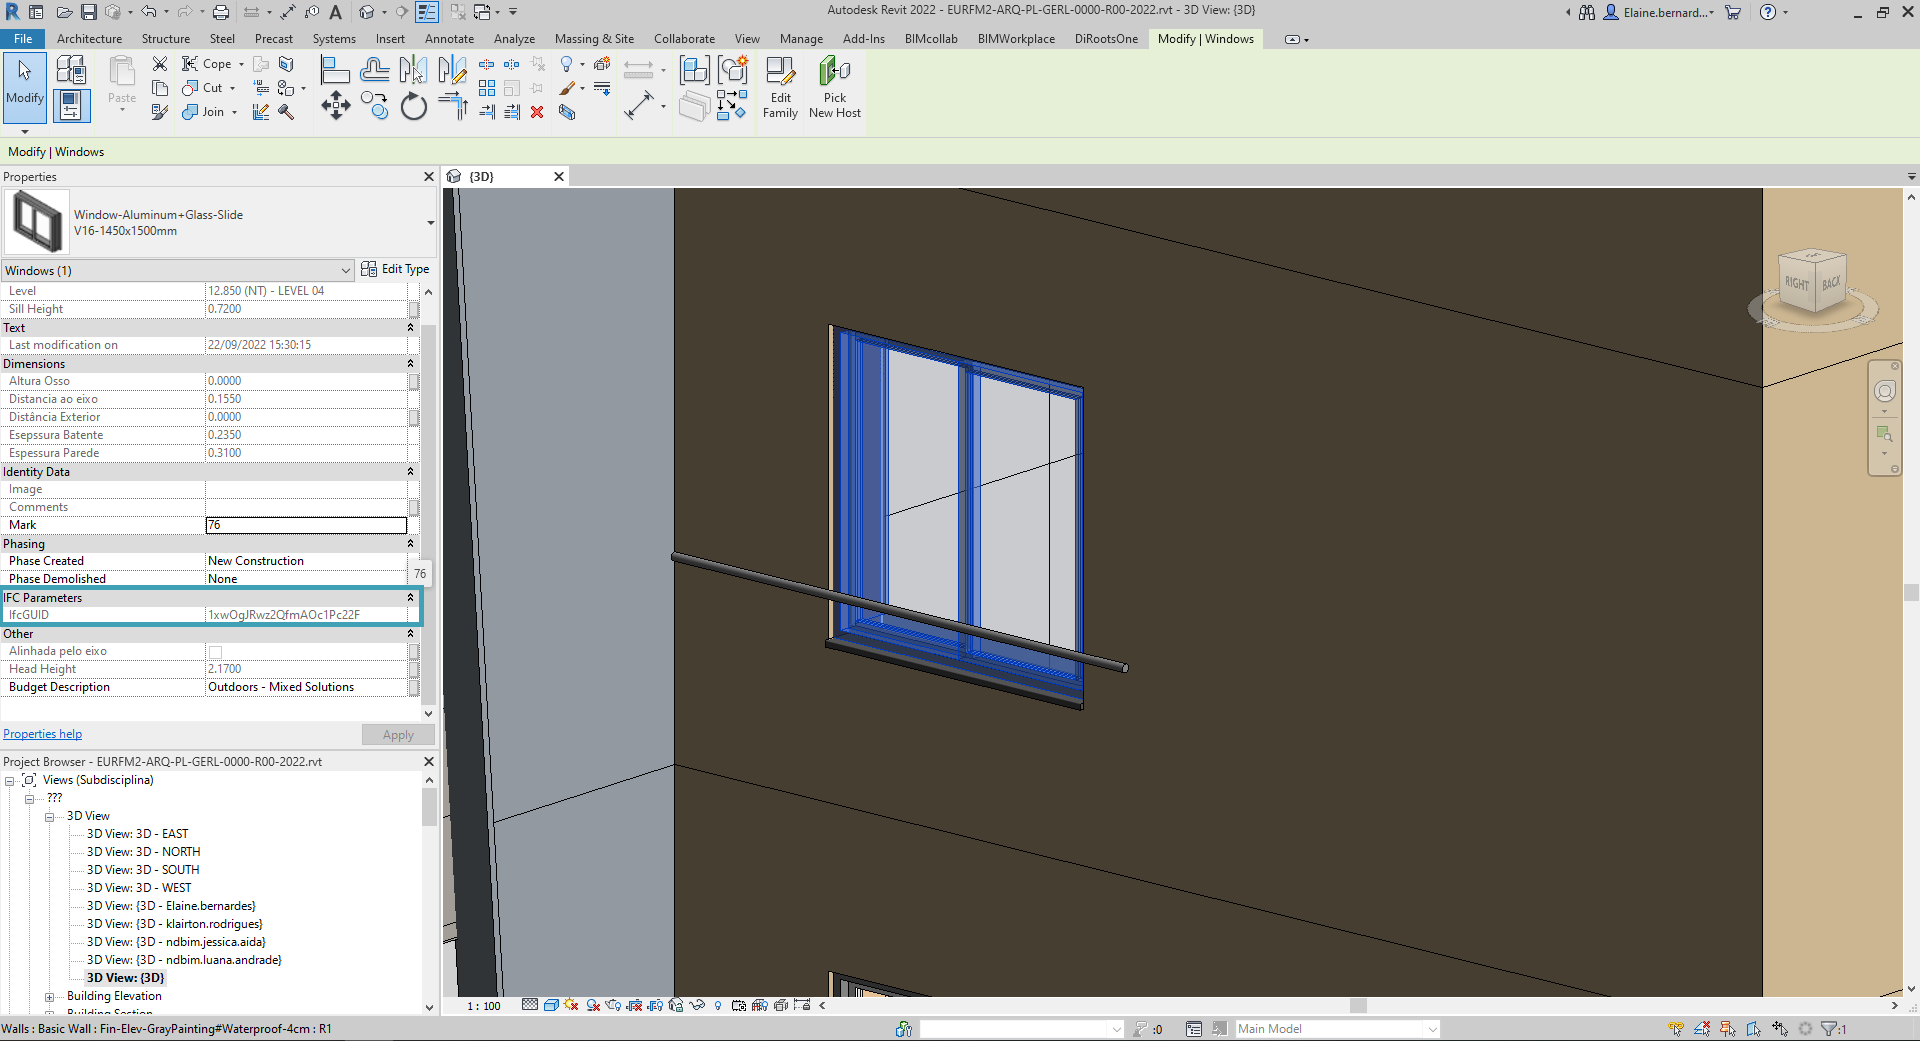Open the Manage menu tab

tap(800, 39)
